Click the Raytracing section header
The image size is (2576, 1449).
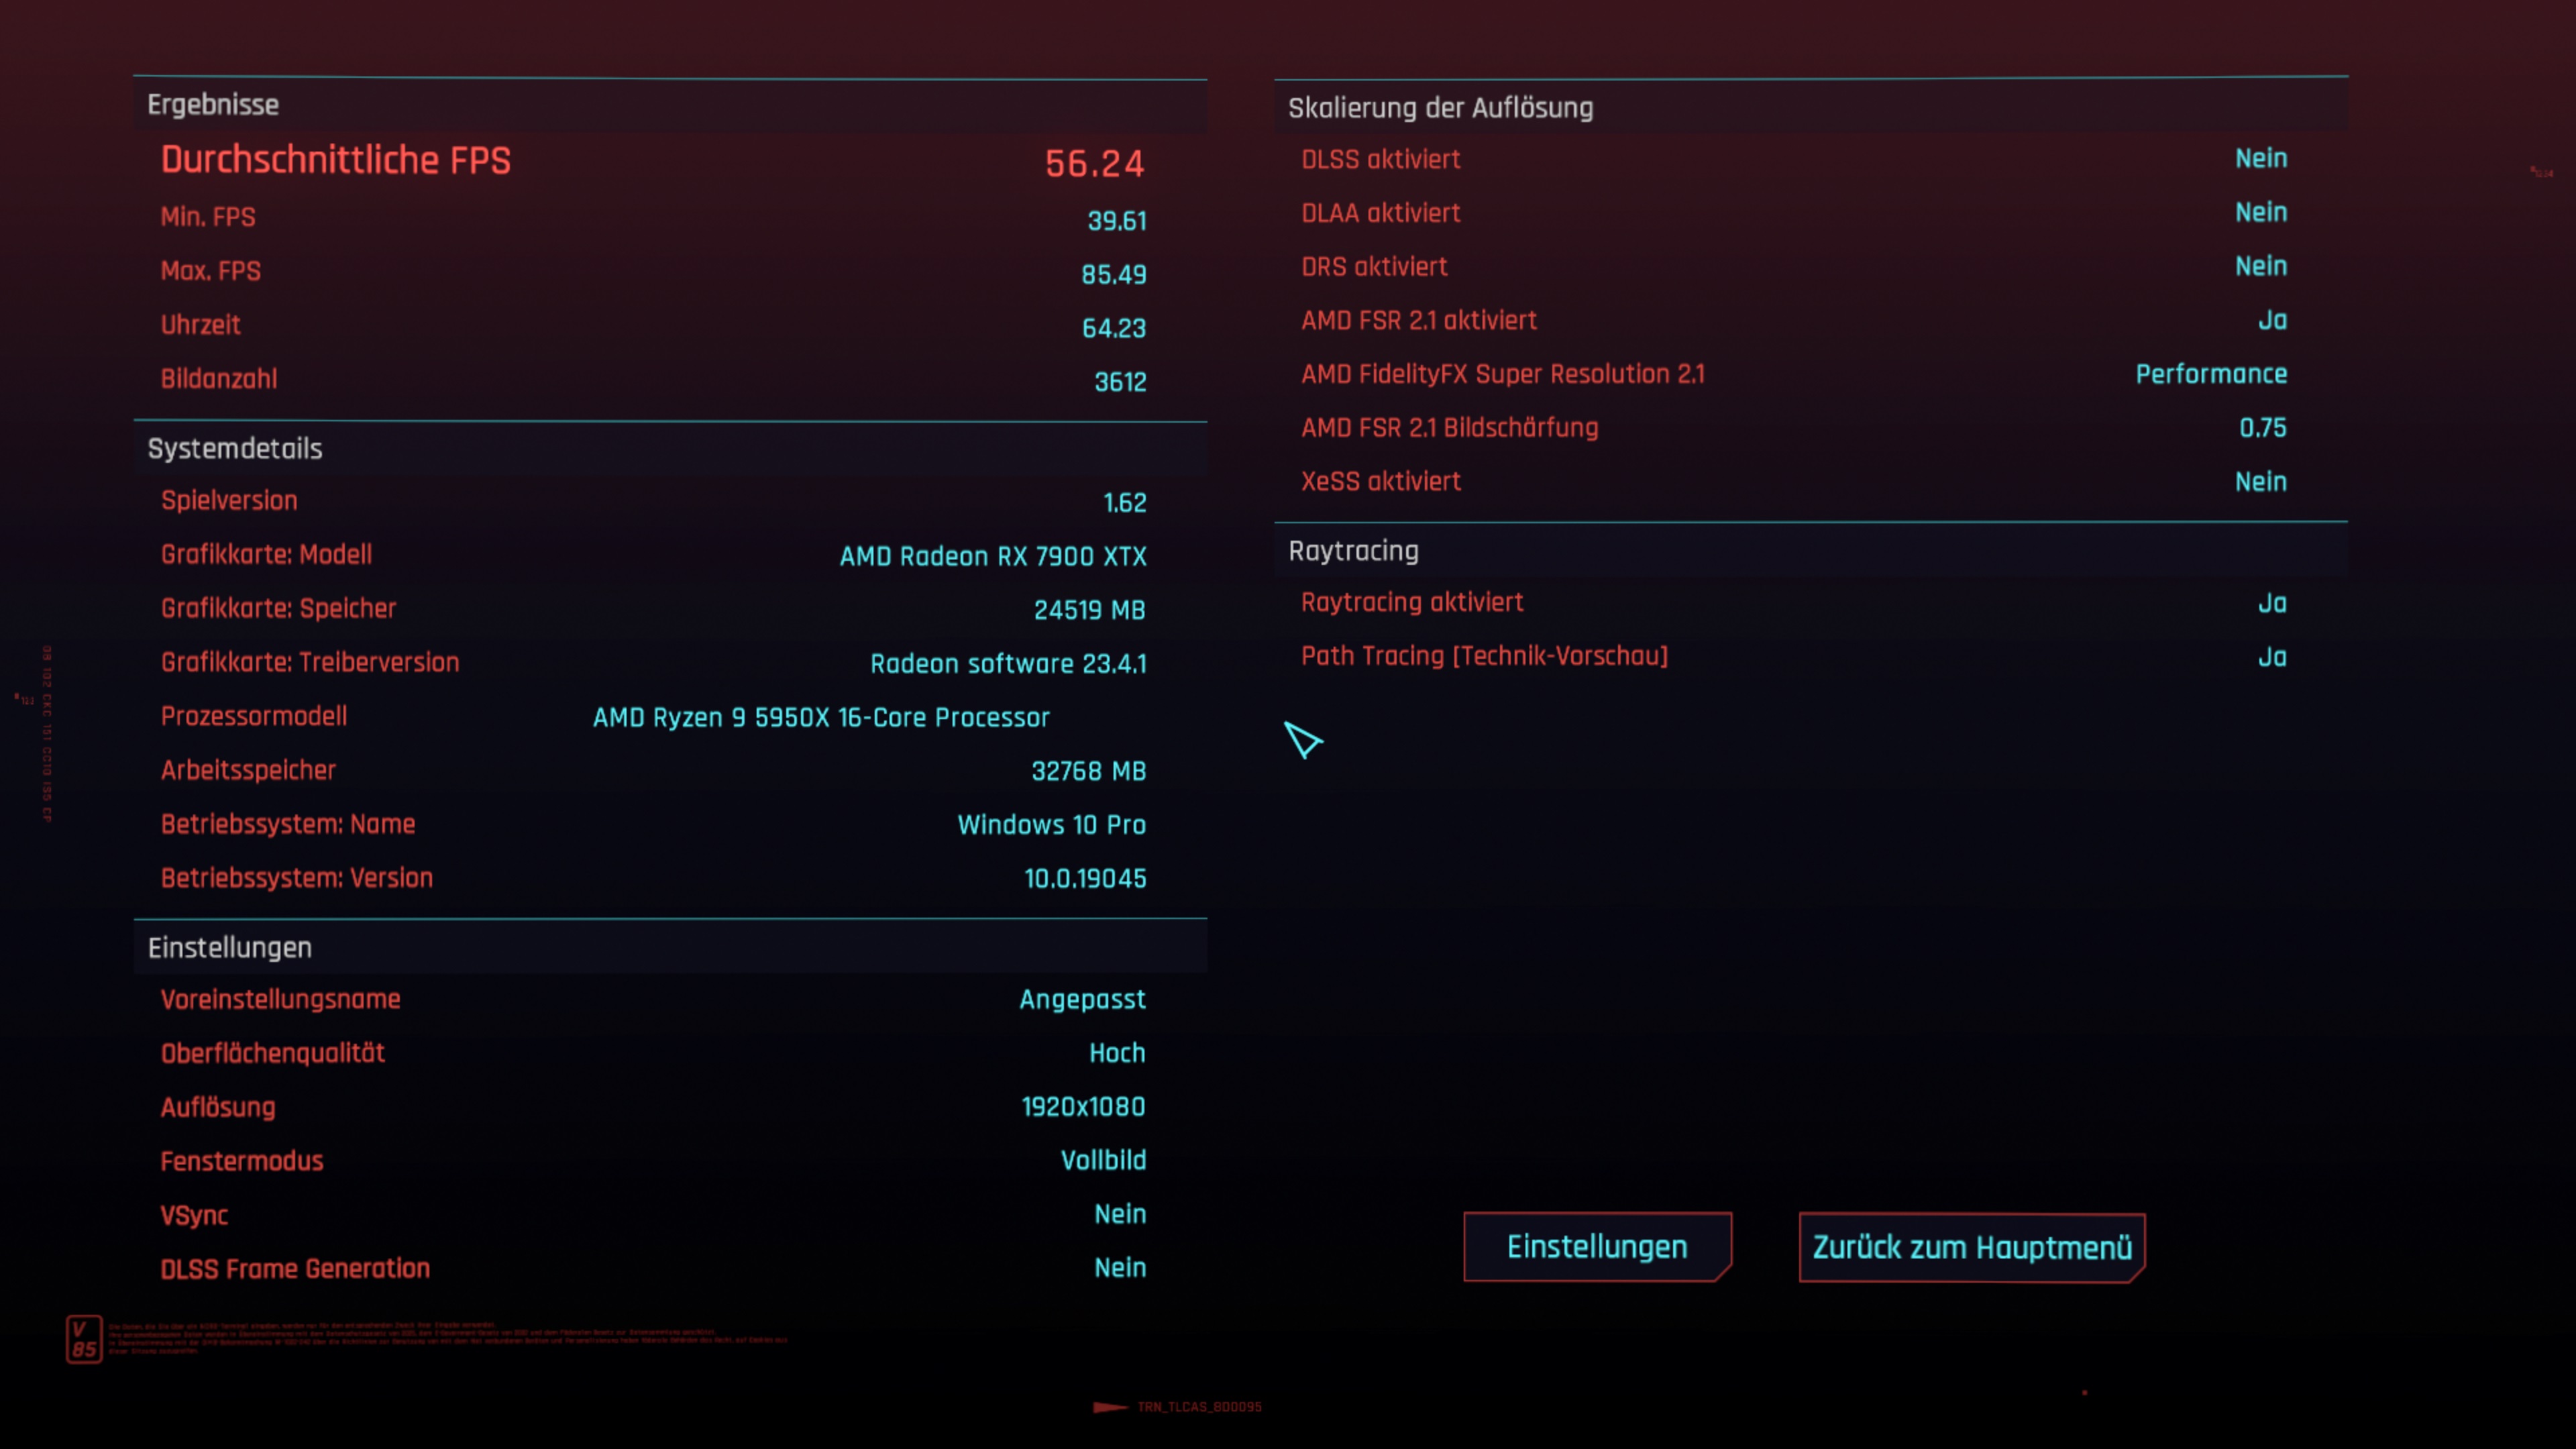pyautogui.click(x=1353, y=551)
